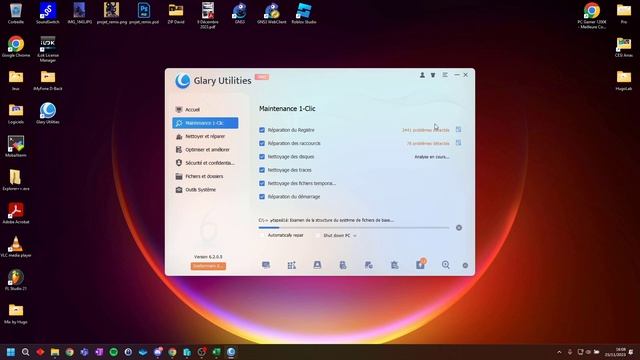Uncheck Nettoyage des fichiers temporaires
Image resolution: width=640 pixels, height=360 pixels.
(x=262, y=183)
